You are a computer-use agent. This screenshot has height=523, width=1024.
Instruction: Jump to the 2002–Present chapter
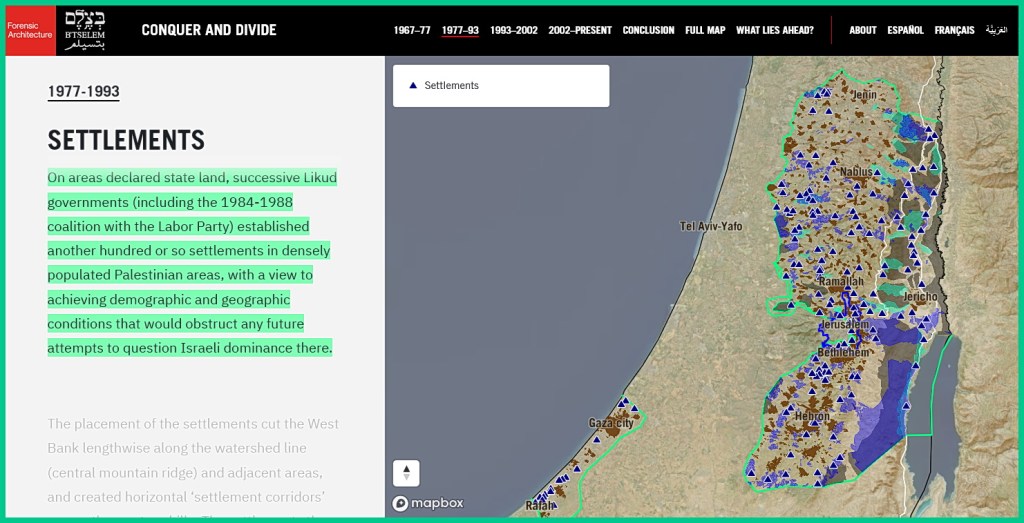point(580,30)
